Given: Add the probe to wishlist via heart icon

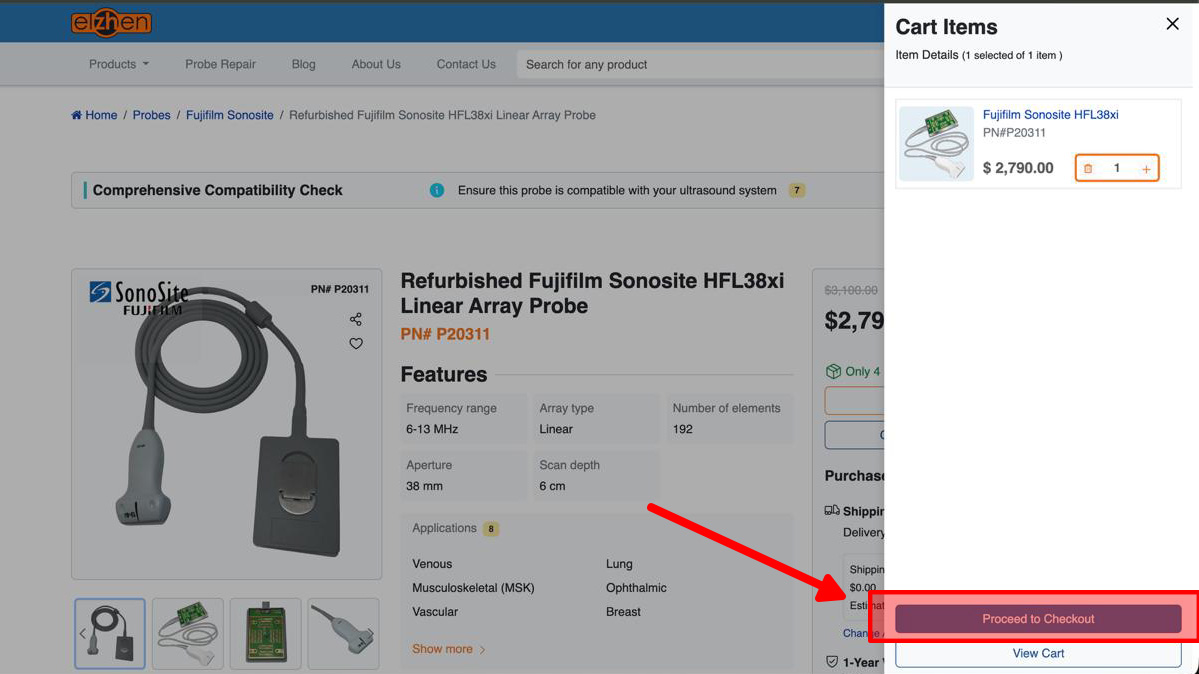Looking at the screenshot, I should tap(356, 343).
